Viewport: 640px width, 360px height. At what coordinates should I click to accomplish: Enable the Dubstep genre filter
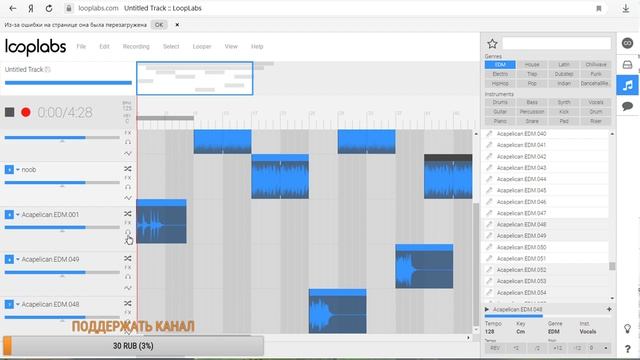pyautogui.click(x=564, y=74)
